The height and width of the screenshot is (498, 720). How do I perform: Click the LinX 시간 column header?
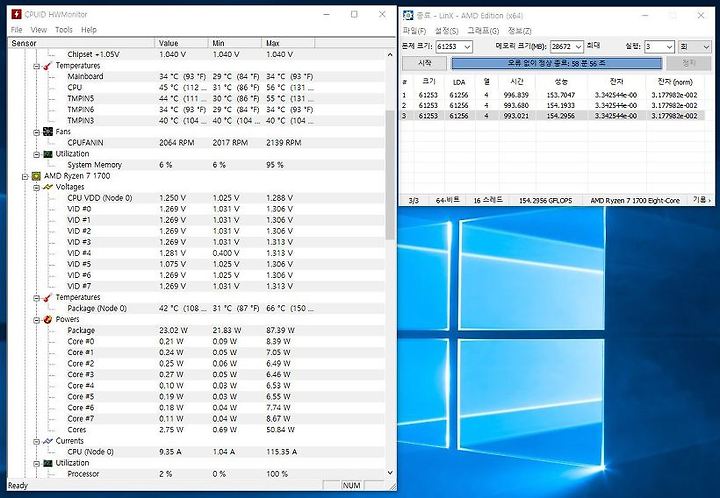point(517,82)
